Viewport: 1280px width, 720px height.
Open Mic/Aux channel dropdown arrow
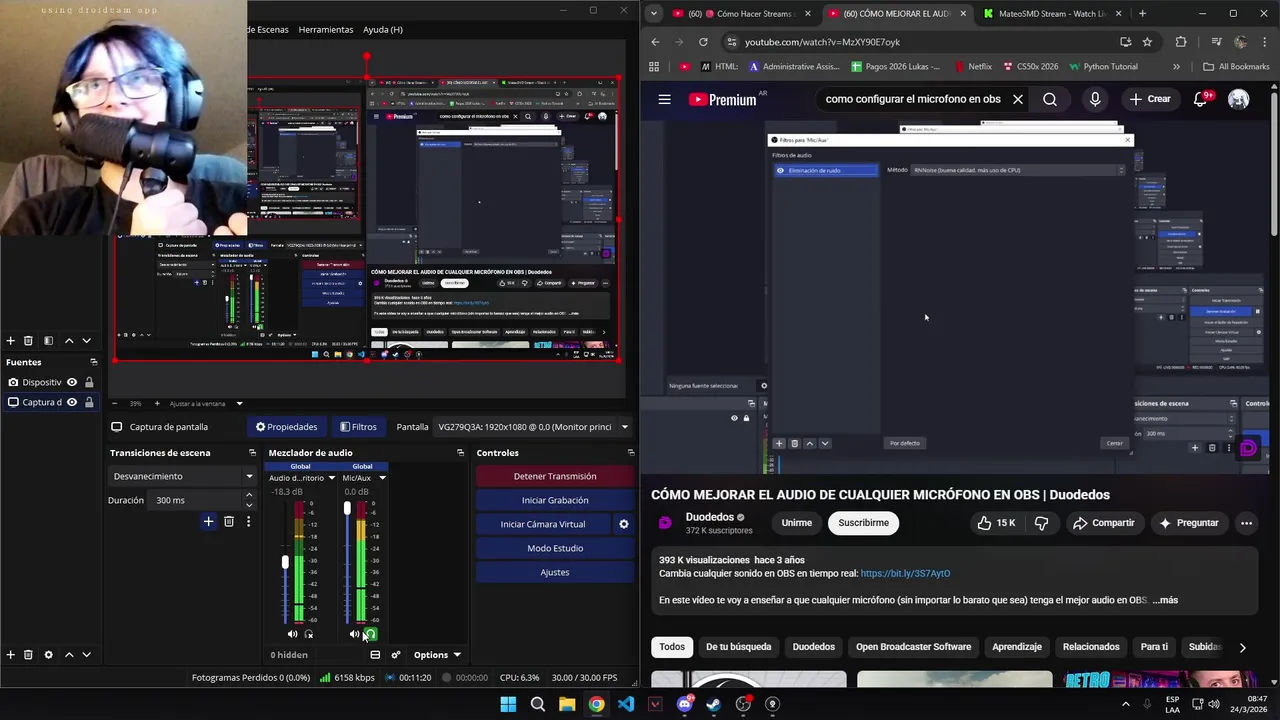[381, 478]
